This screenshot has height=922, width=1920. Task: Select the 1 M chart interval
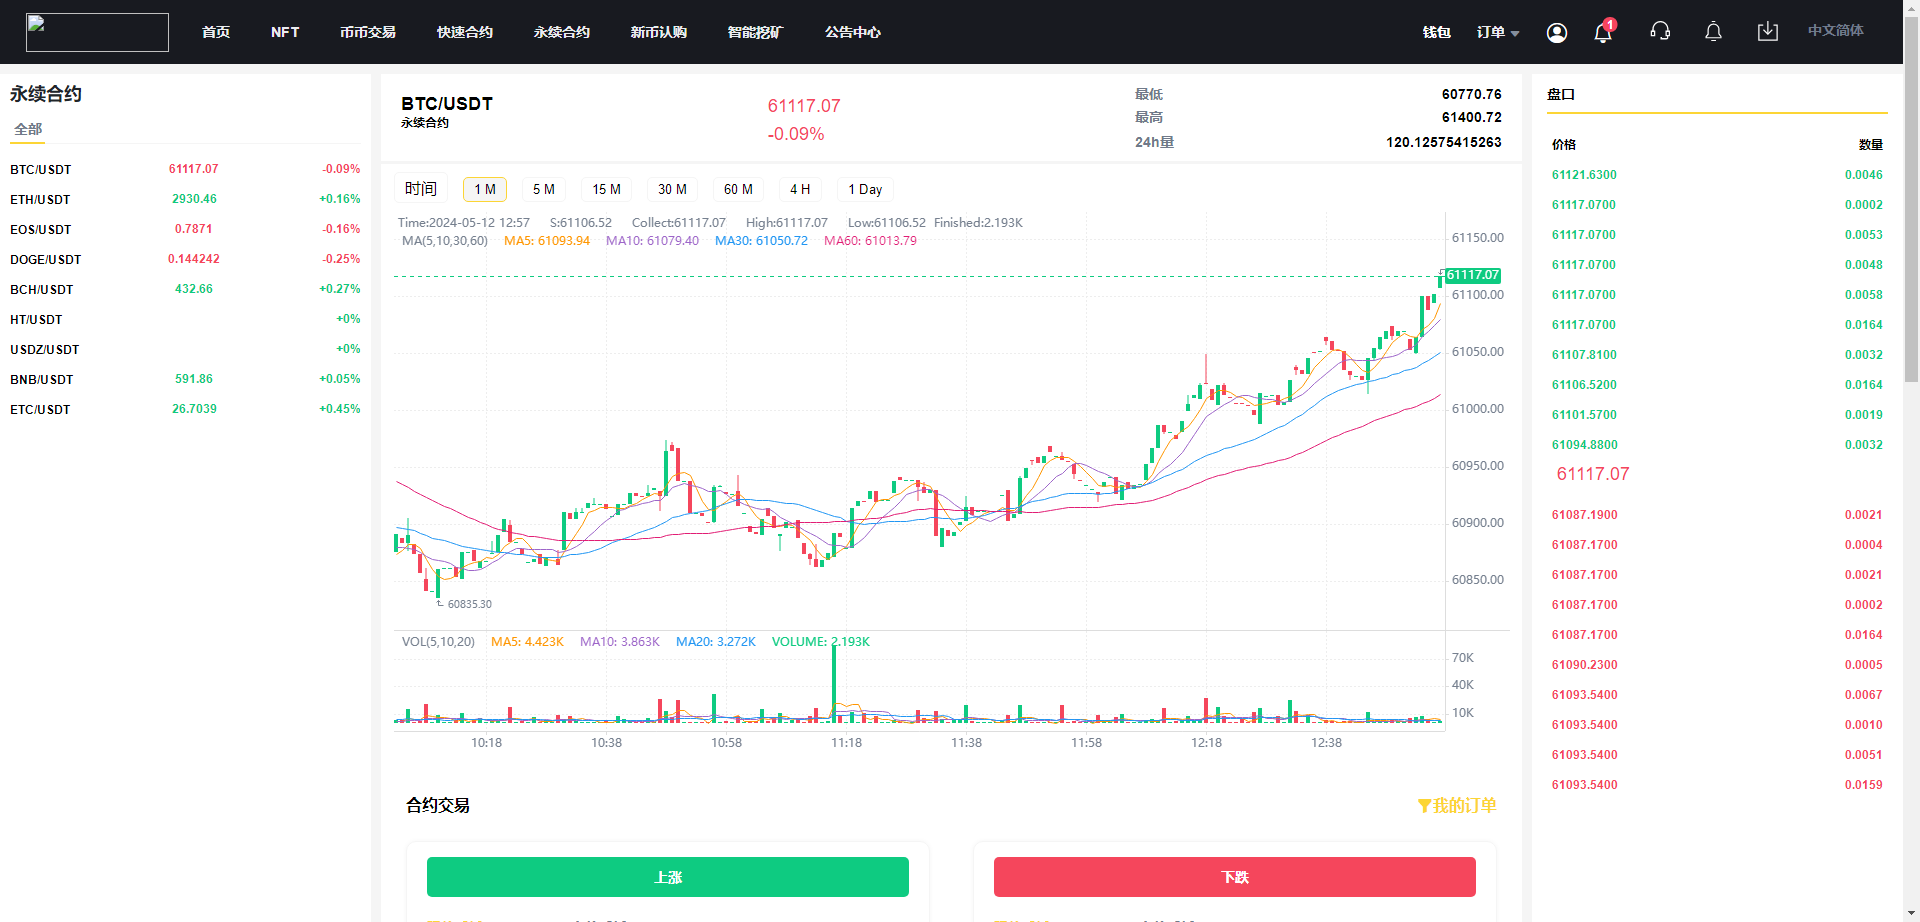tap(485, 189)
